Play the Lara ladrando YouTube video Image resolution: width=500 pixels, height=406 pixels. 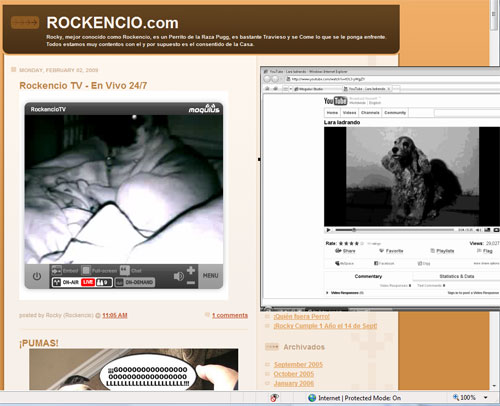pyautogui.click(x=328, y=230)
